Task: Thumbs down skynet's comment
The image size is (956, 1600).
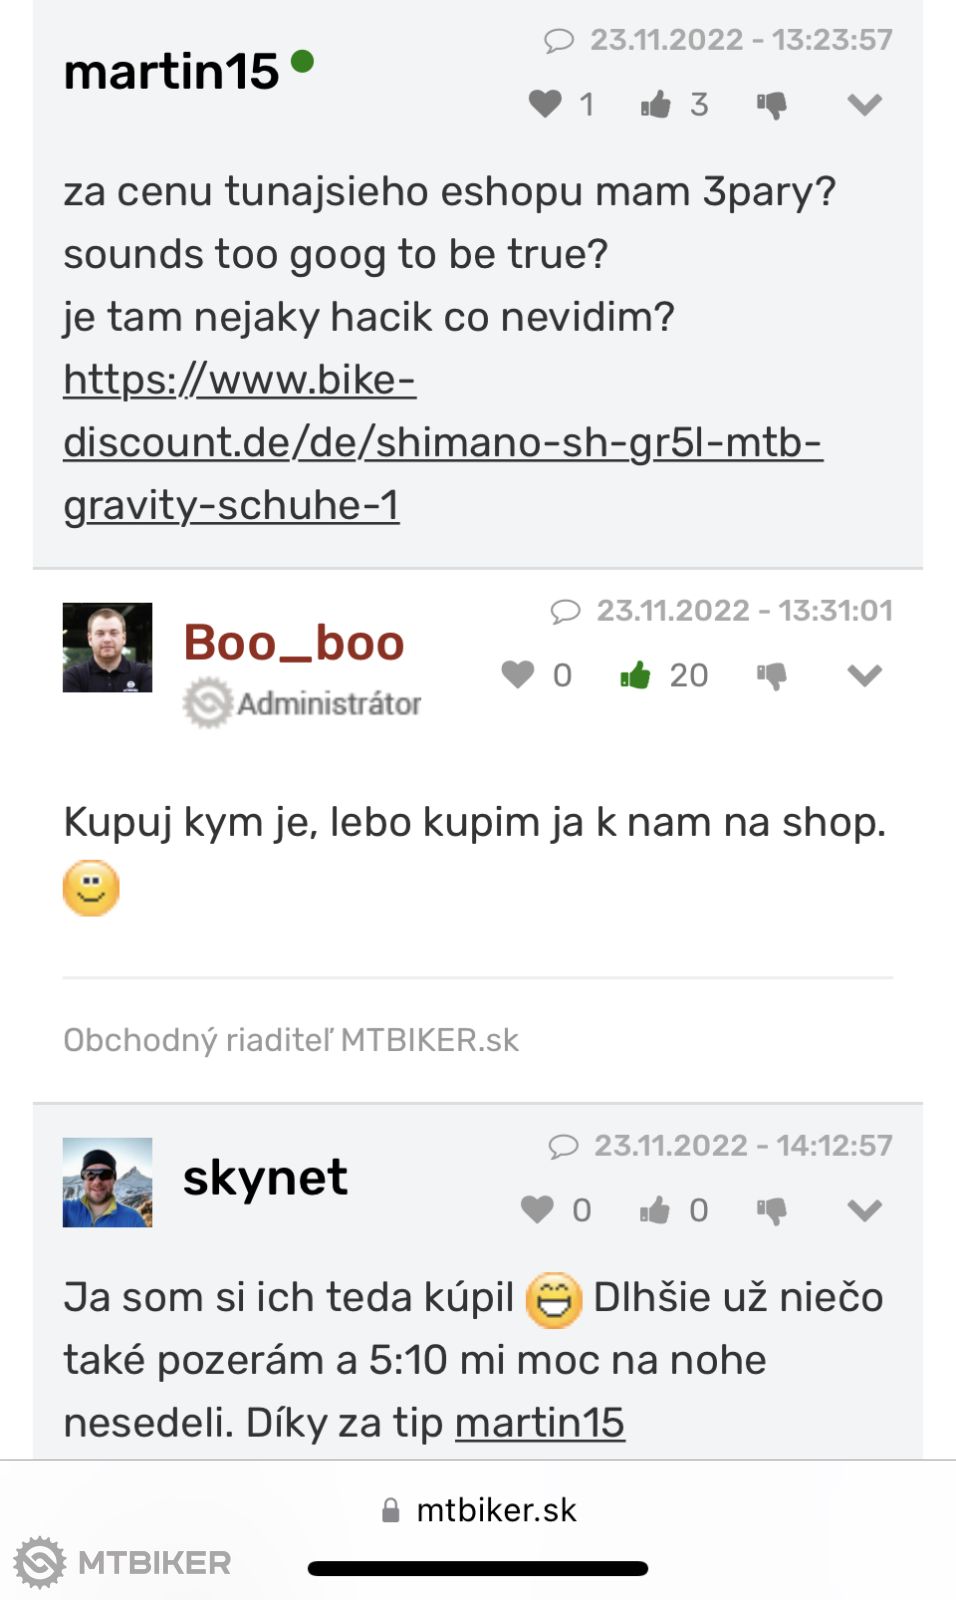Action: point(771,1211)
